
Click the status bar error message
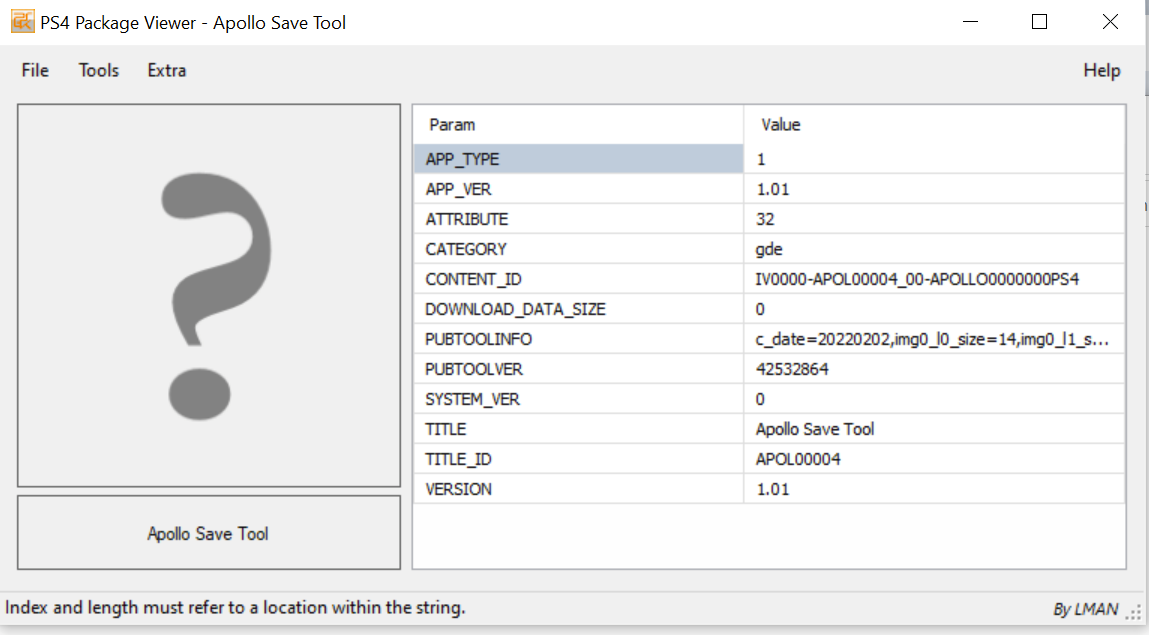(x=235, y=608)
